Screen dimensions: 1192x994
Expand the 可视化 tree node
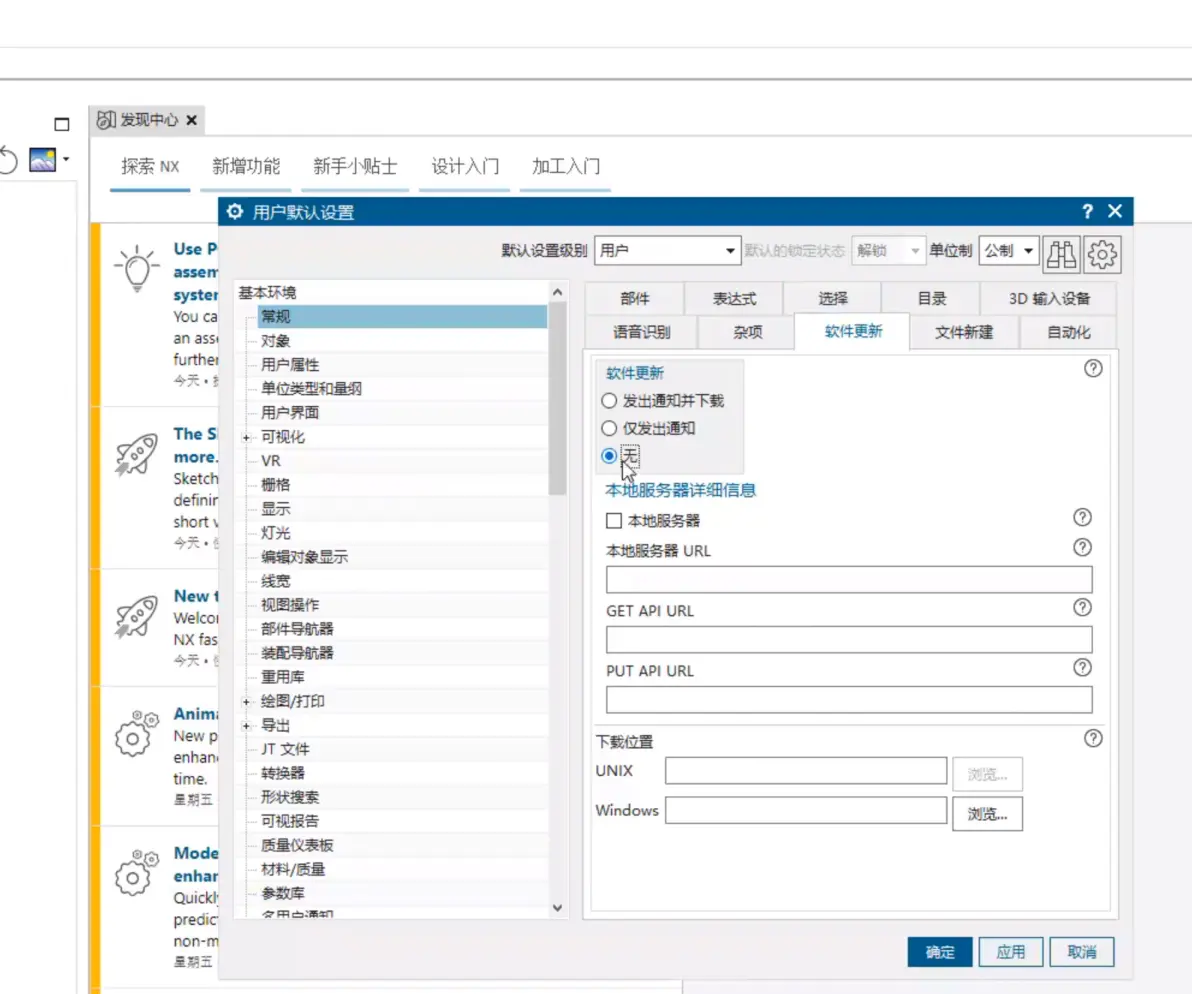[x=246, y=438]
